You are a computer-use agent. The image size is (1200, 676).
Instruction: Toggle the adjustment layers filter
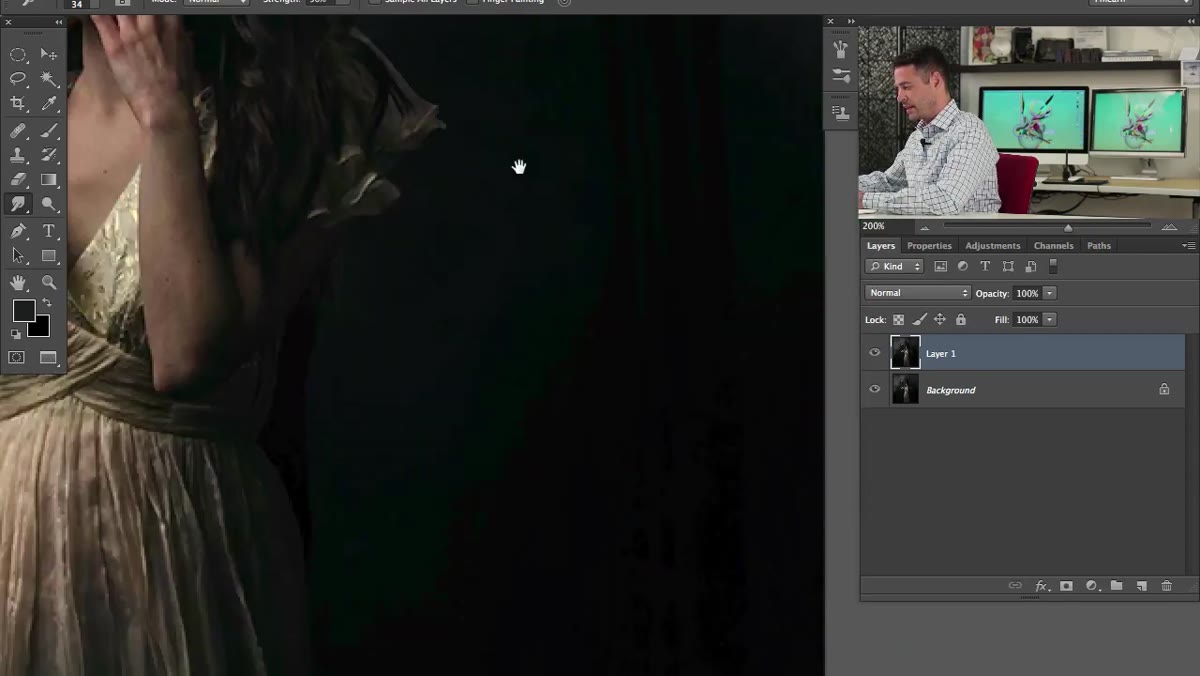pyautogui.click(x=963, y=267)
